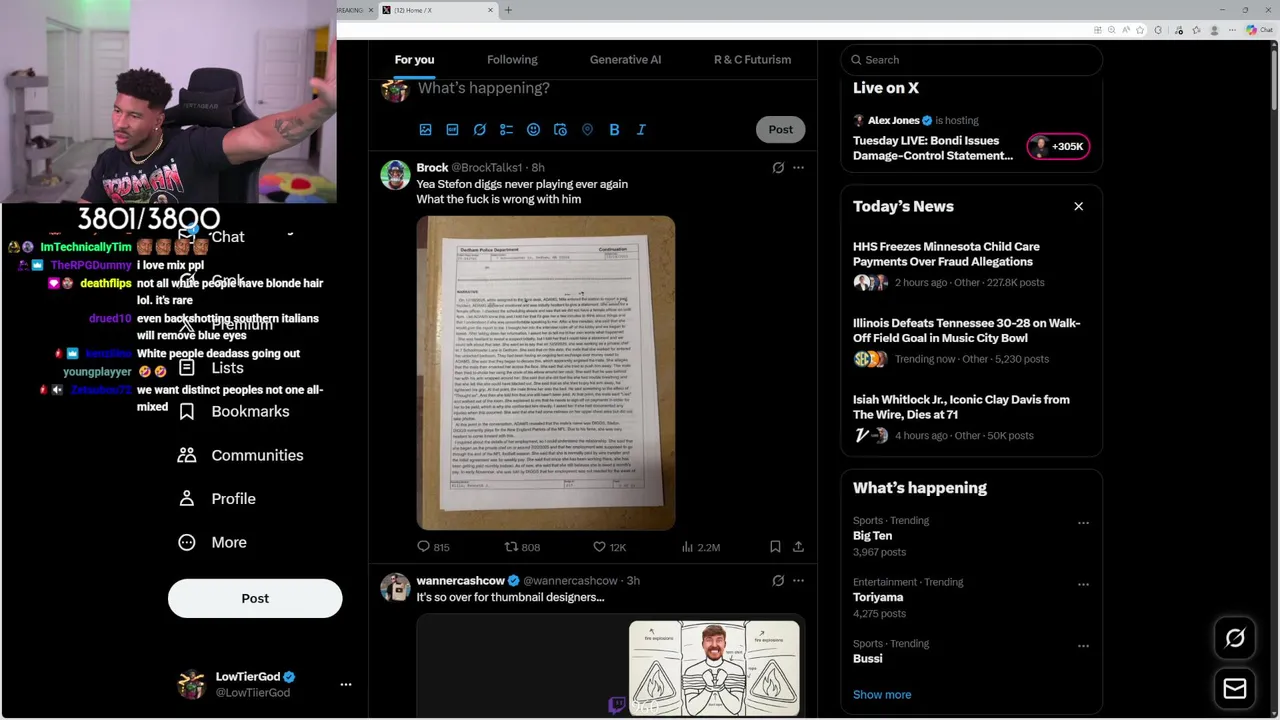Add media image to the post composer
The height and width of the screenshot is (720, 1280).
(425, 129)
